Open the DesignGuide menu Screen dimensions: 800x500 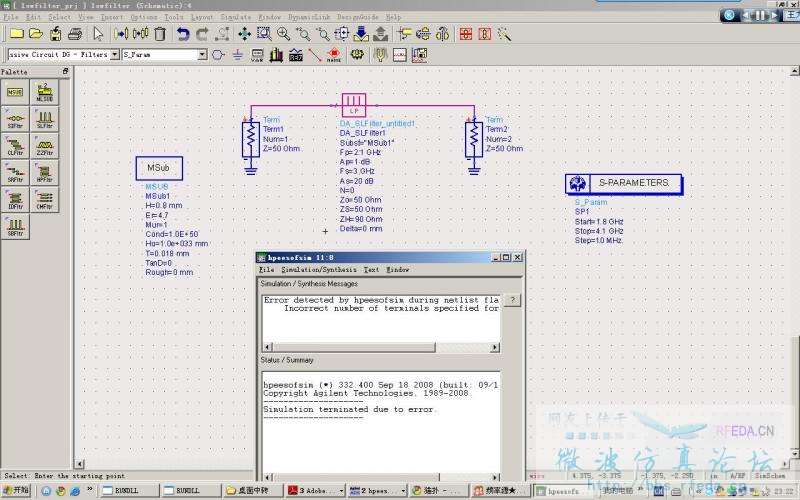358,17
